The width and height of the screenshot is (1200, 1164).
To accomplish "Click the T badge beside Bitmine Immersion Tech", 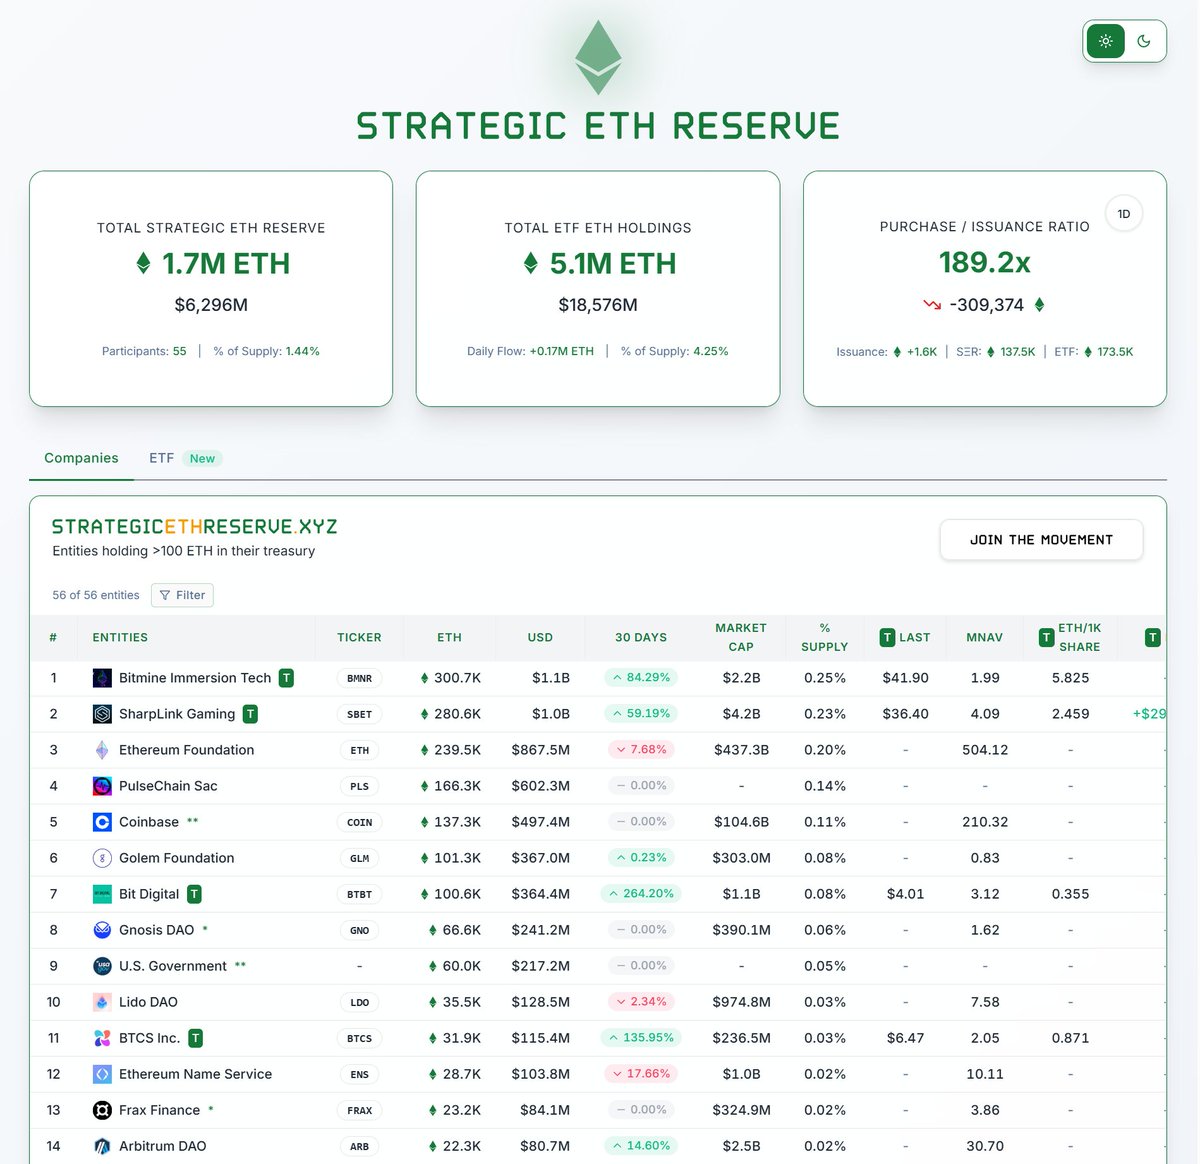I will pyautogui.click(x=286, y=678).
